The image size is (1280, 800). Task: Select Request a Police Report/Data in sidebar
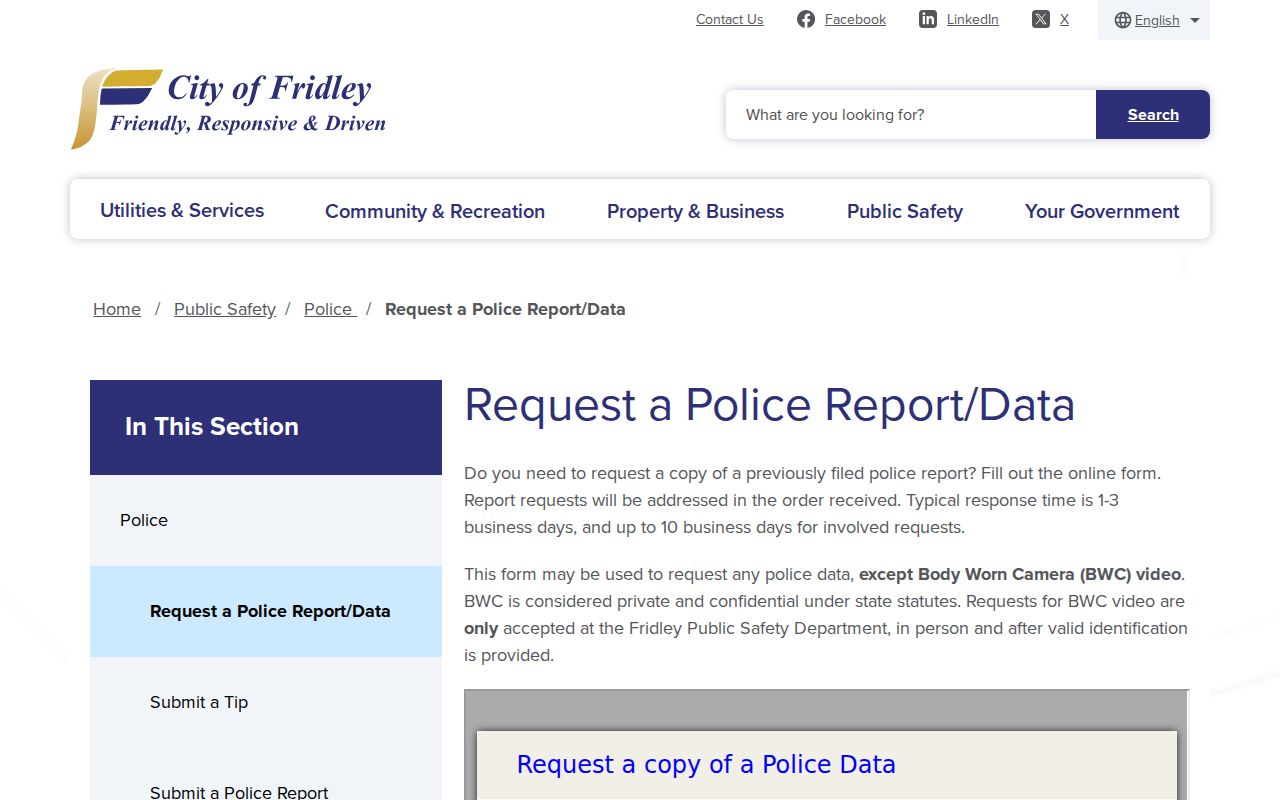[x=266, y=611]
